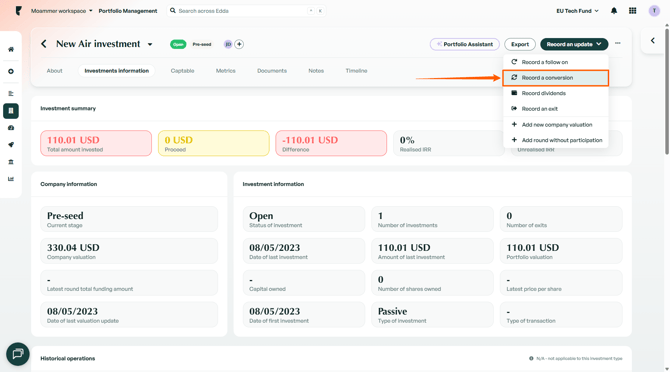Select Add round without participation
Viewport: 670px width, 372px height.
click(555, 140)
